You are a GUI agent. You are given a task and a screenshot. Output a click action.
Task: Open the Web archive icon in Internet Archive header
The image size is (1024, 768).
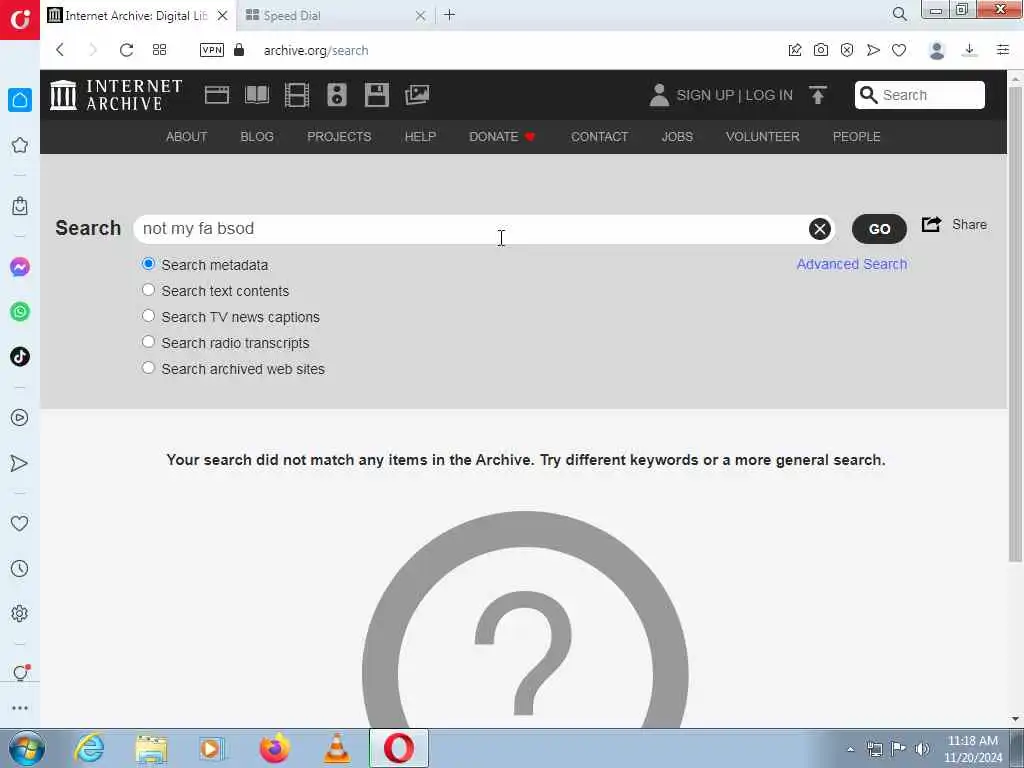tap(217, 95)
